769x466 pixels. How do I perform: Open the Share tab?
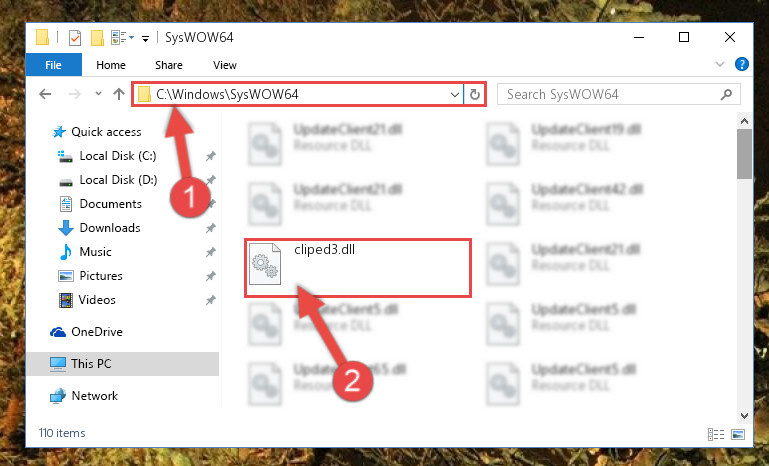(169, 65)
